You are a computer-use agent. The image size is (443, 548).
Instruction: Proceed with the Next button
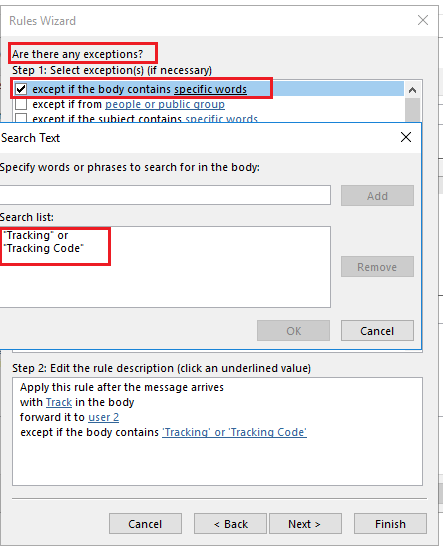click(x=305, y=524)
